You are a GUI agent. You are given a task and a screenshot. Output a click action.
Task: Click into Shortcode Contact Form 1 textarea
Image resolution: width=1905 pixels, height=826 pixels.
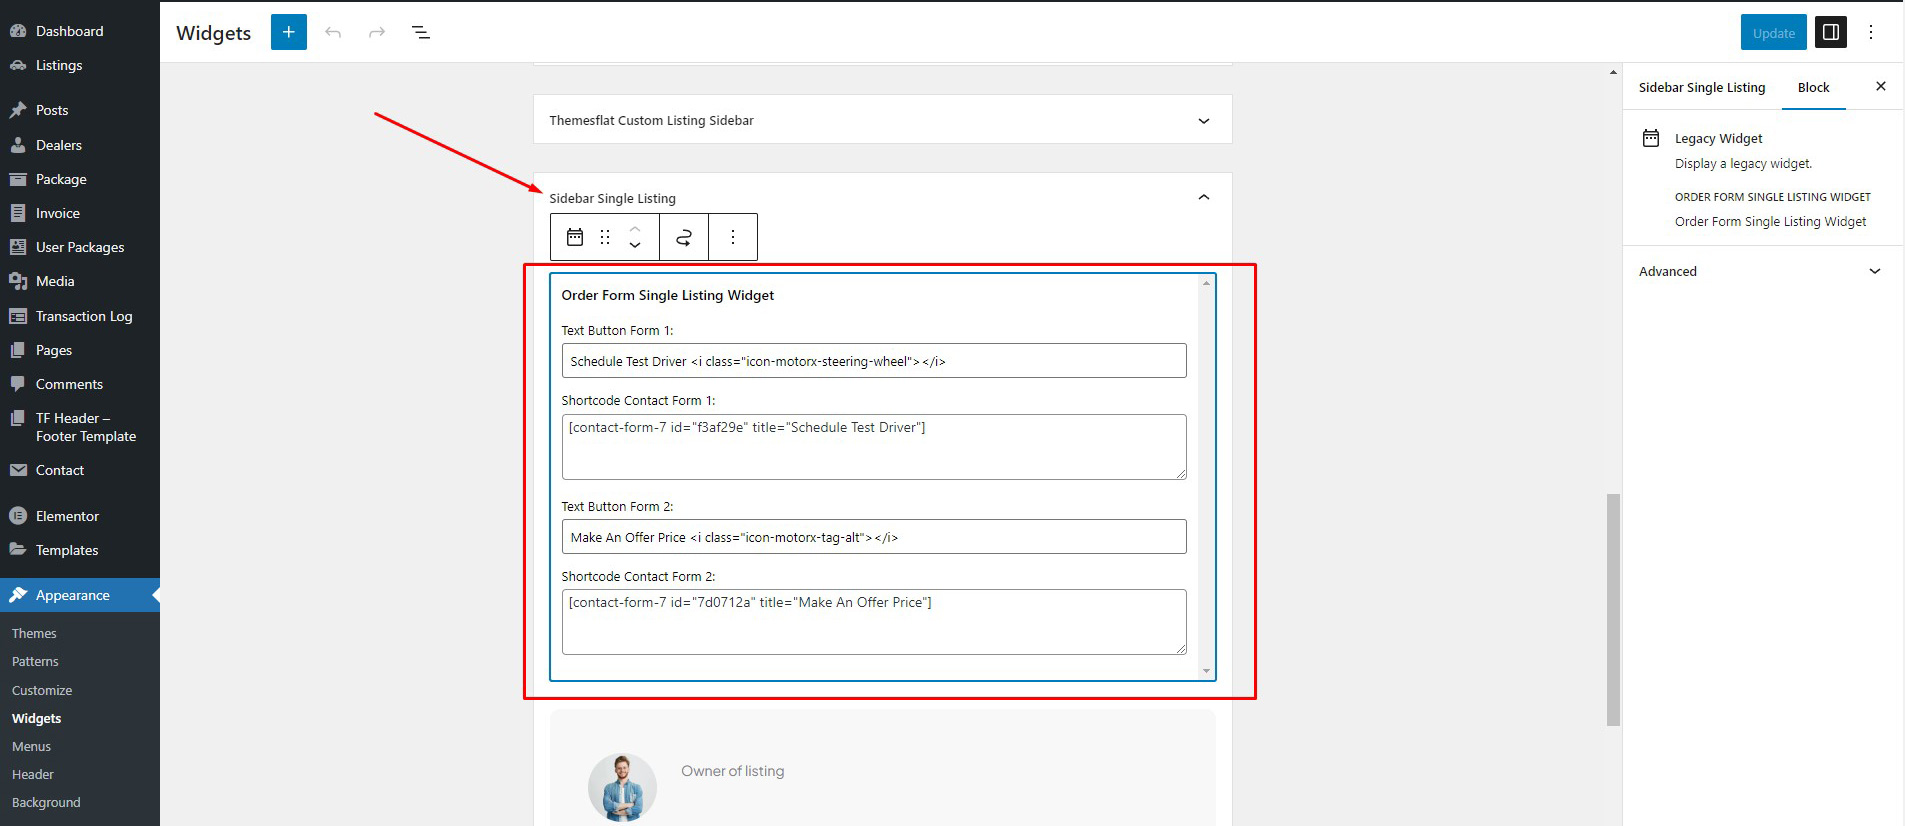[874, 447]
